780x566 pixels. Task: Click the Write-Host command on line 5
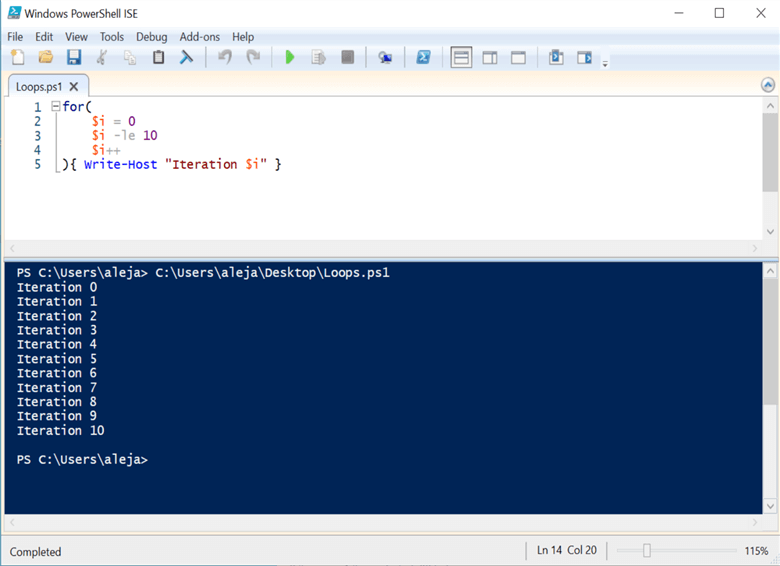pos(120,164)
